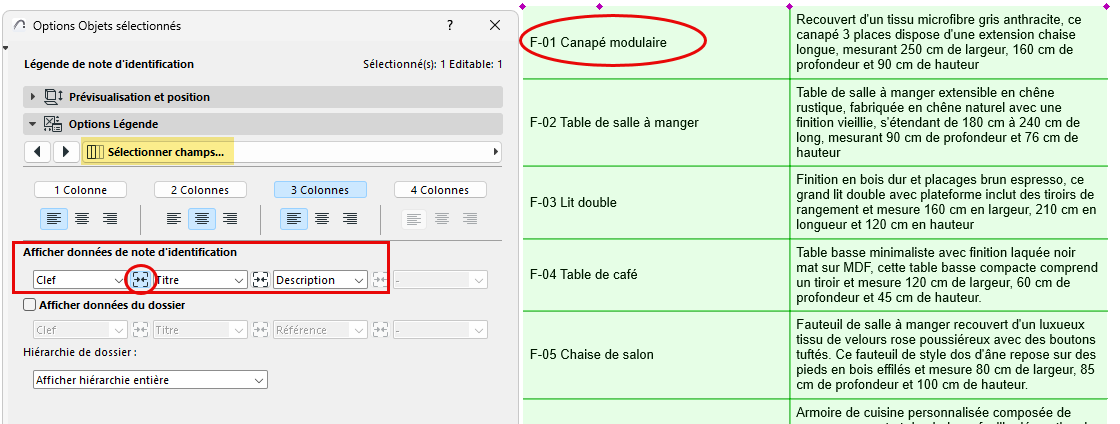
Task: Open the Titre field dropdown
Action: point(199,281)
